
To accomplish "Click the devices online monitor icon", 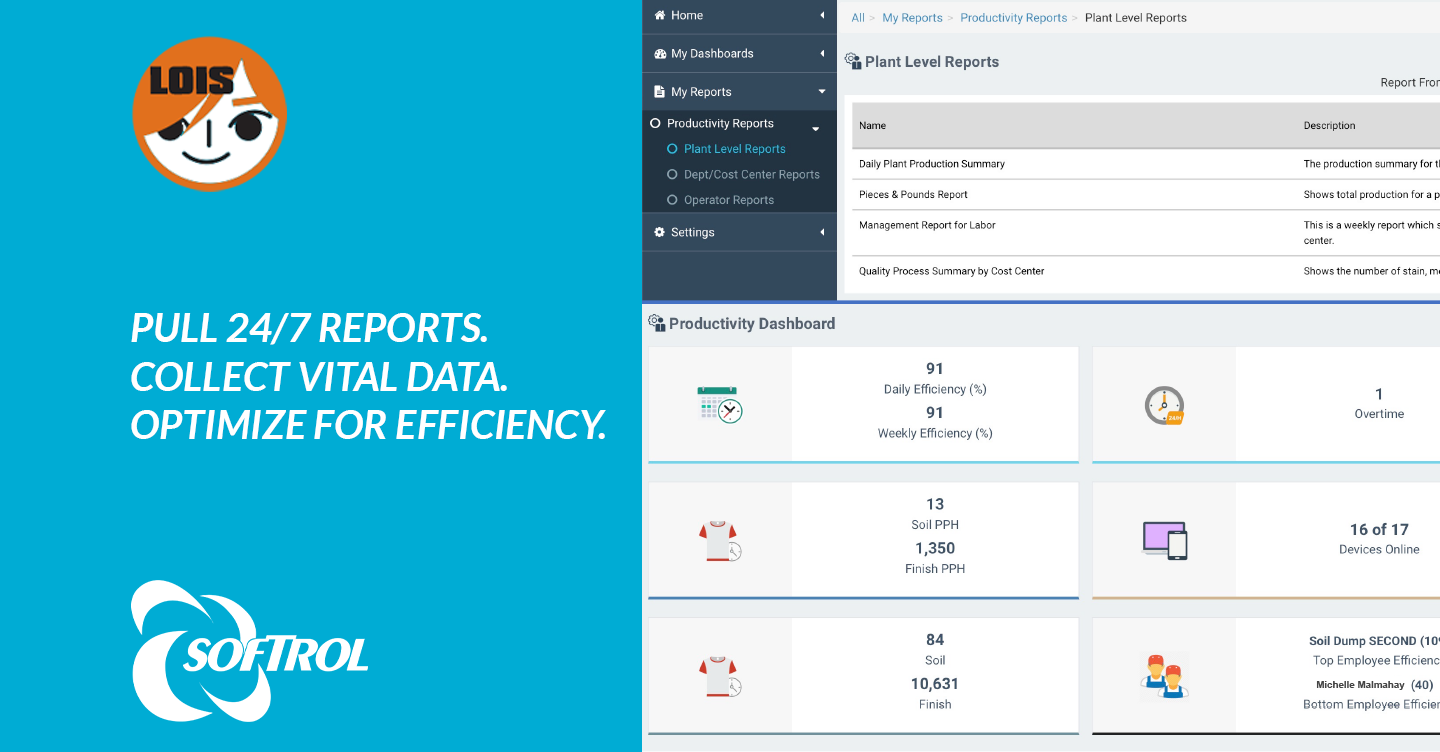I will [x=1164, y=540].
